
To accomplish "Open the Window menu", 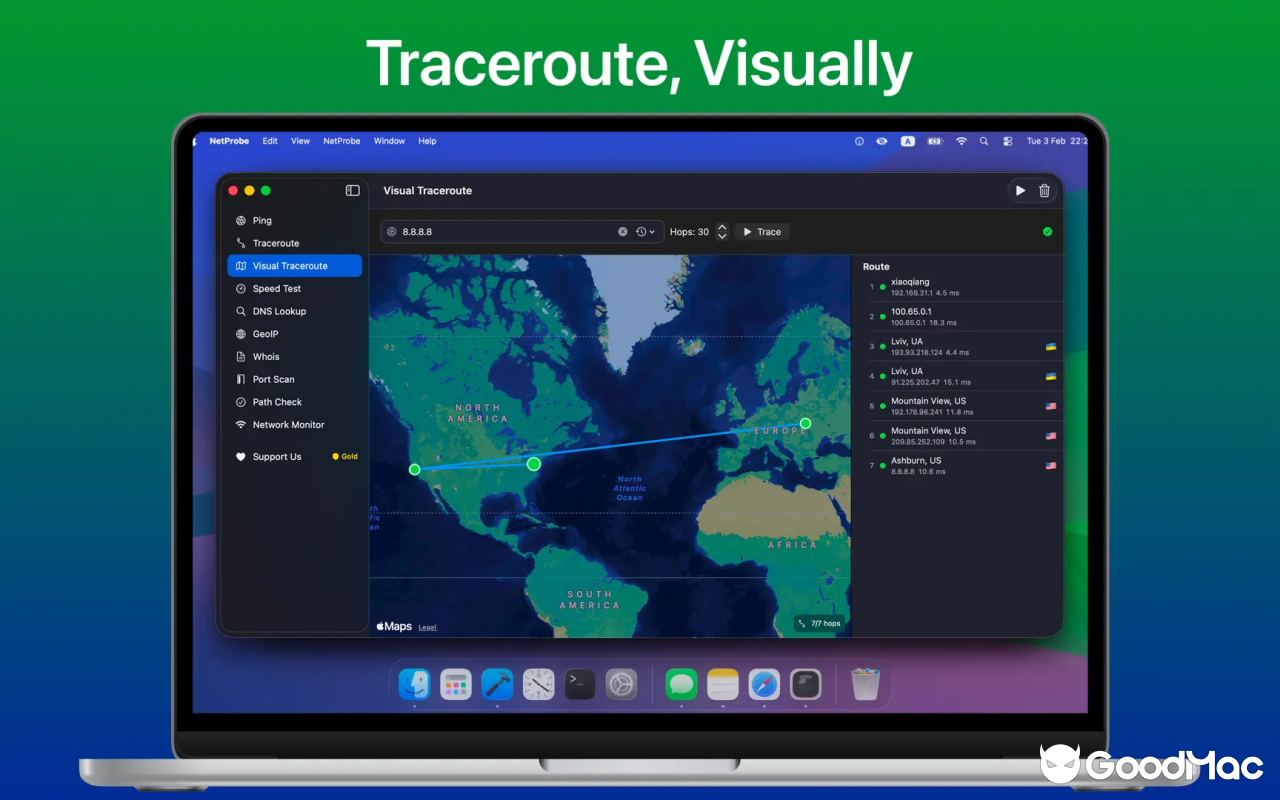I will click(389, 141).
